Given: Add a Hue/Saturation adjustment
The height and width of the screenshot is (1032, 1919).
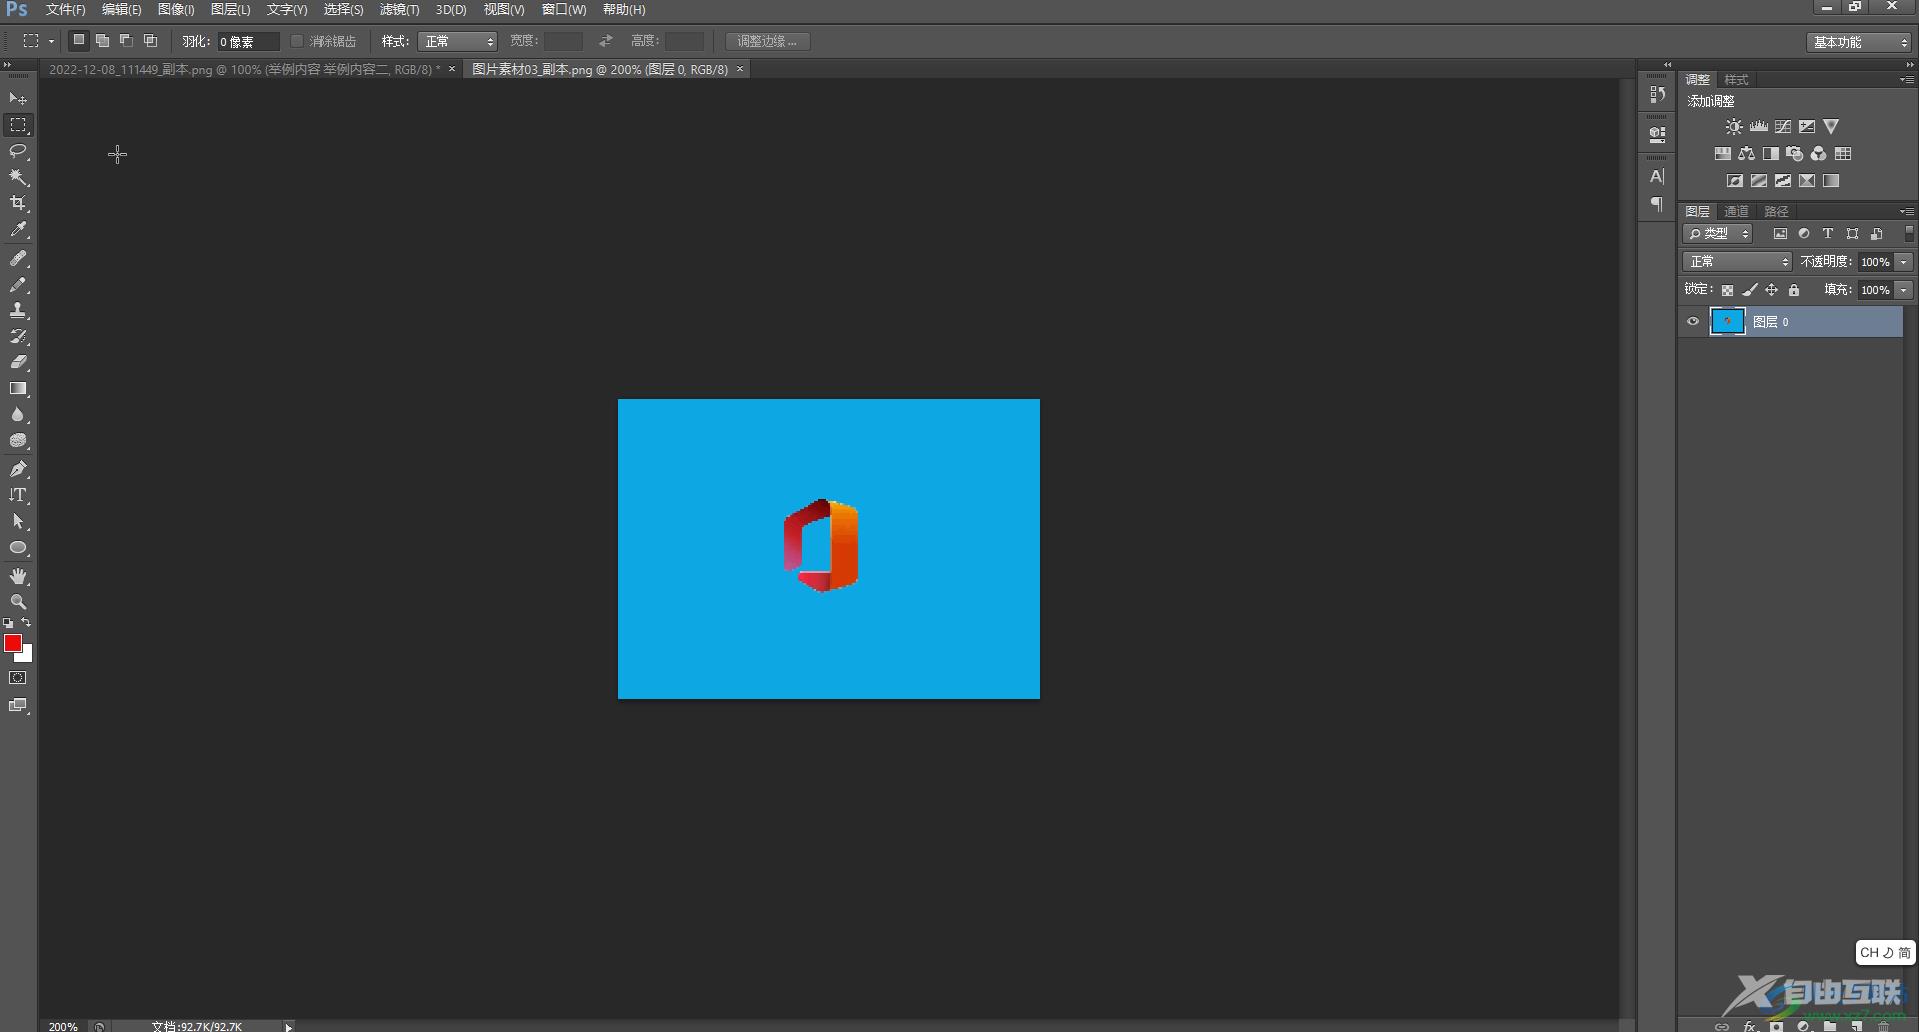Looking at the screenshot, I should coord(1722,154).
